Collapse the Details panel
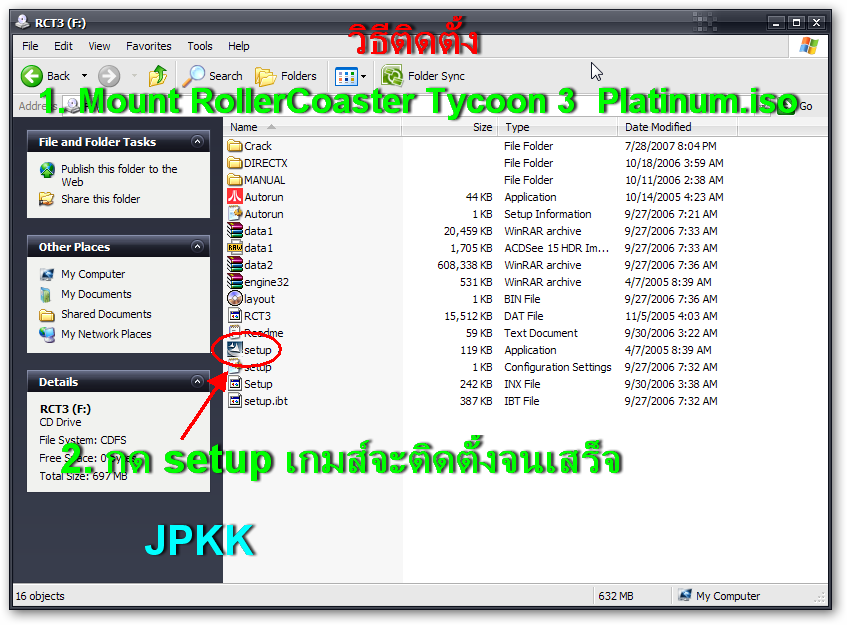The width and height of the screenshot is (847, 625). [198, 382]
